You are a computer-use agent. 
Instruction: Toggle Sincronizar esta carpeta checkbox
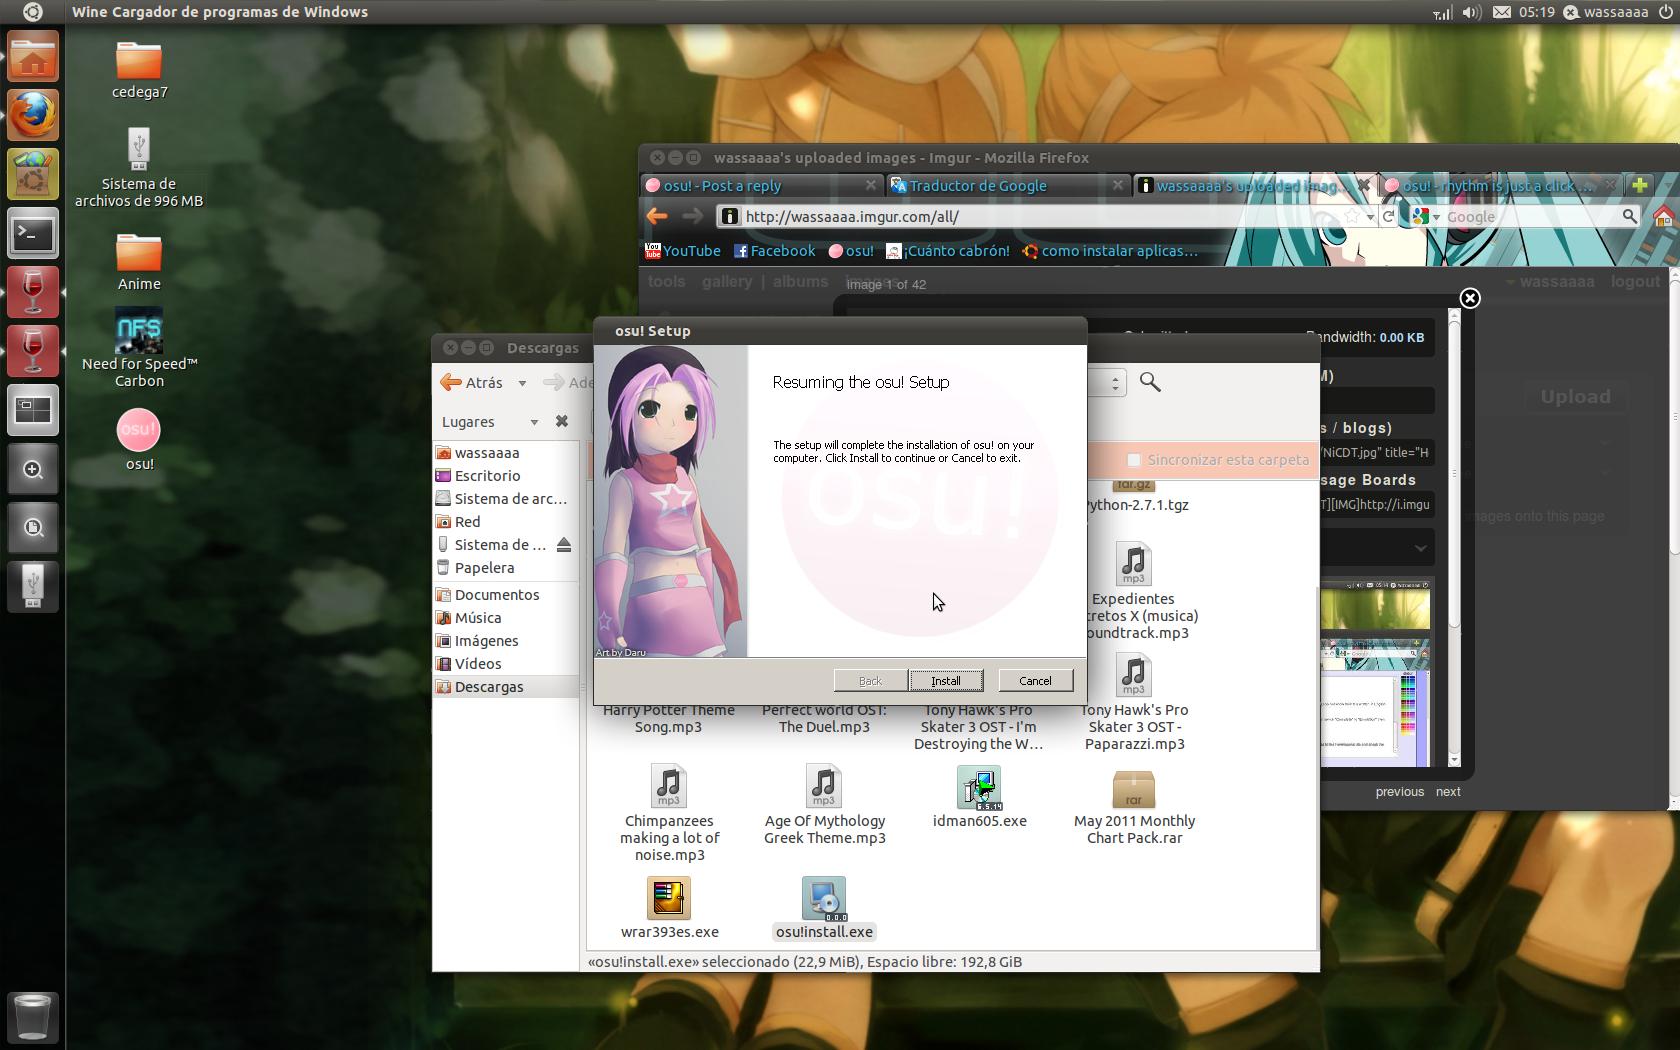pos(1134,460)
